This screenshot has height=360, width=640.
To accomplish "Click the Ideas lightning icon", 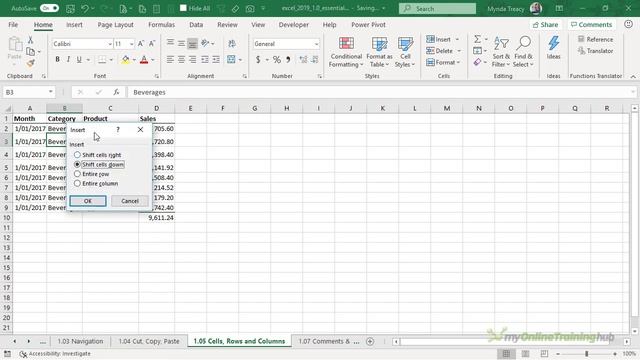I will 553,47.
